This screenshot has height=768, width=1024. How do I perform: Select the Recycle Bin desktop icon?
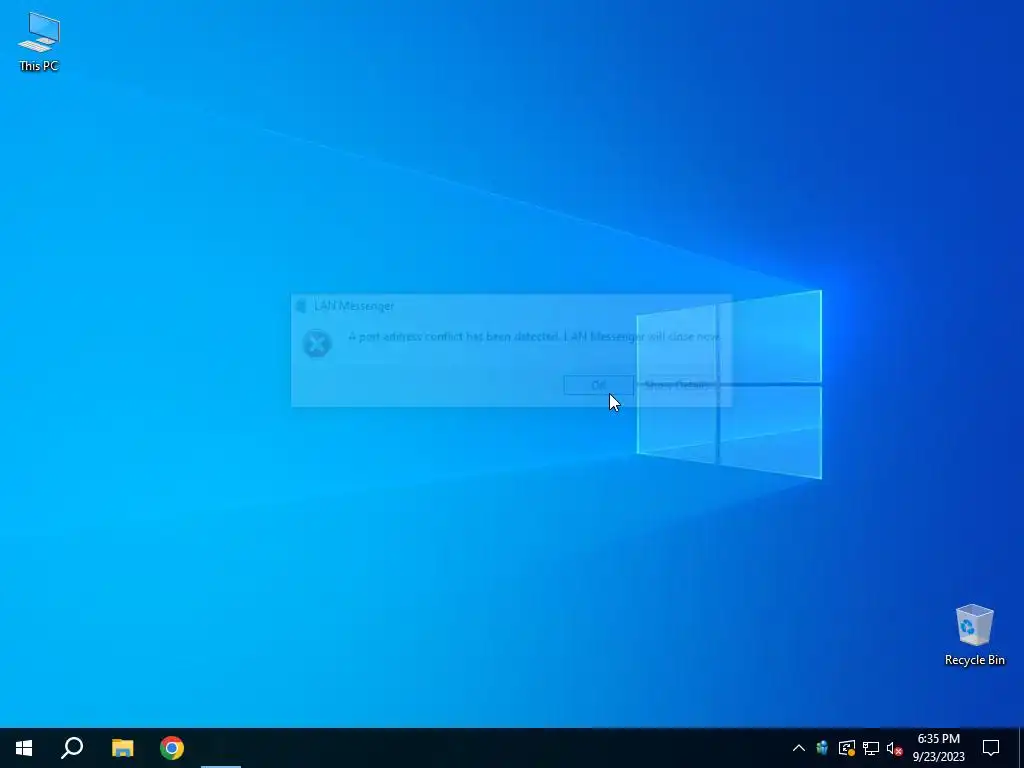(x=974, y=635)
